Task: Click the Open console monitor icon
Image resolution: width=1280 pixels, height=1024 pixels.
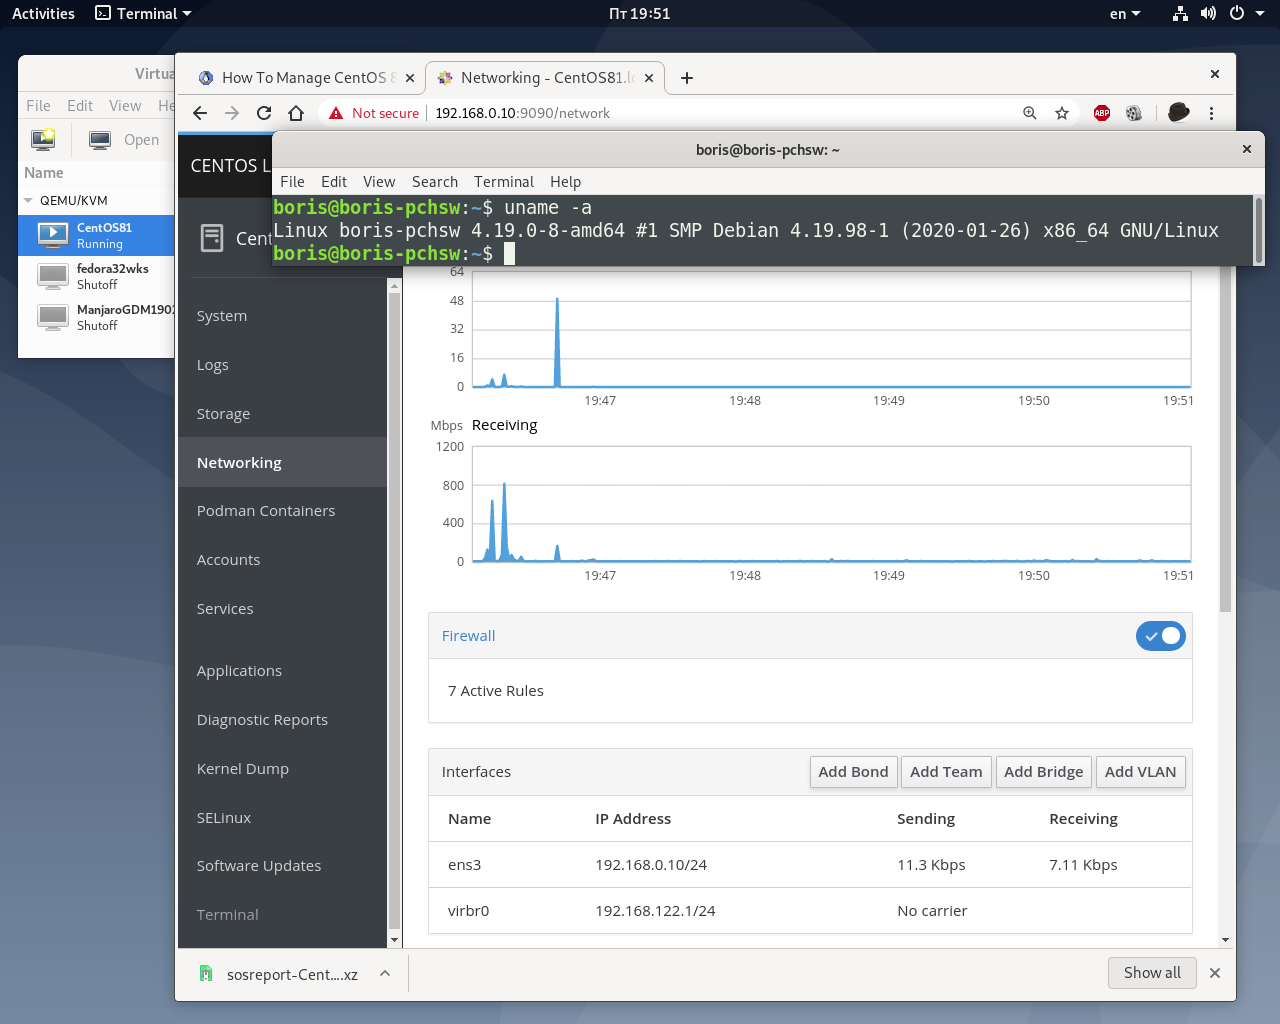Action: coord(99,140)
